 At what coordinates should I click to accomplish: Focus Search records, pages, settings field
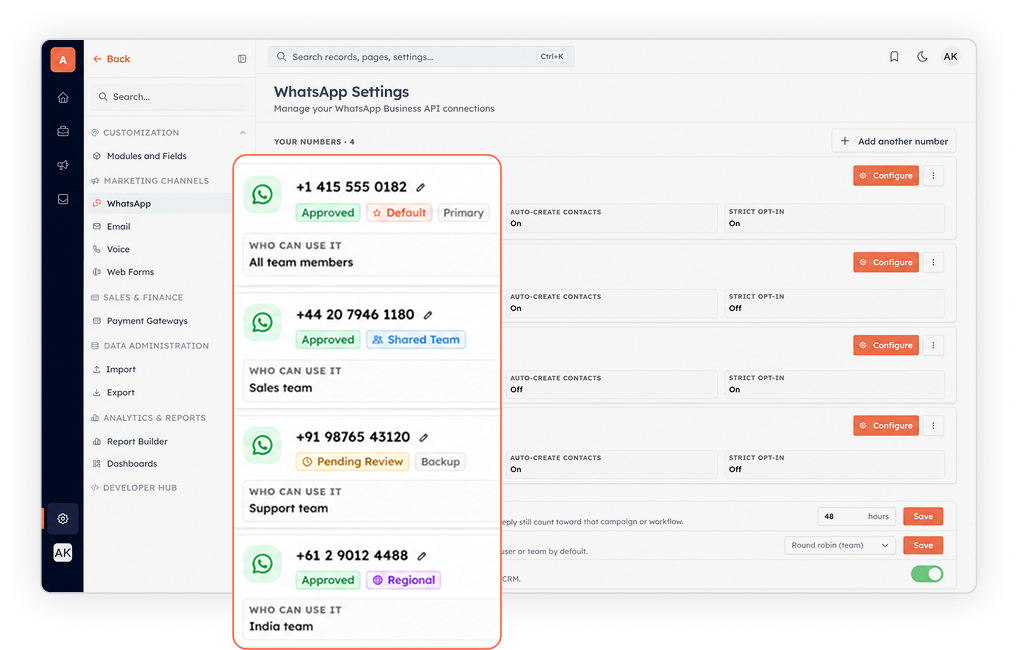point(421,56)
